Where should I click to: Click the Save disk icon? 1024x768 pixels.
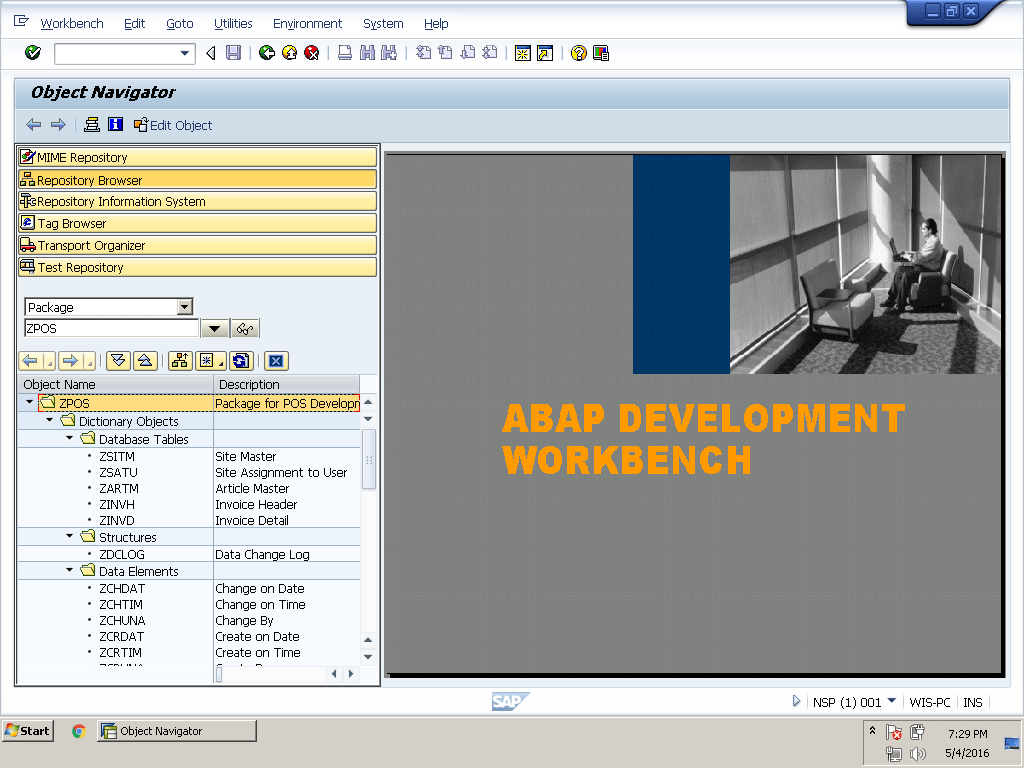click(x=233, y=53)
